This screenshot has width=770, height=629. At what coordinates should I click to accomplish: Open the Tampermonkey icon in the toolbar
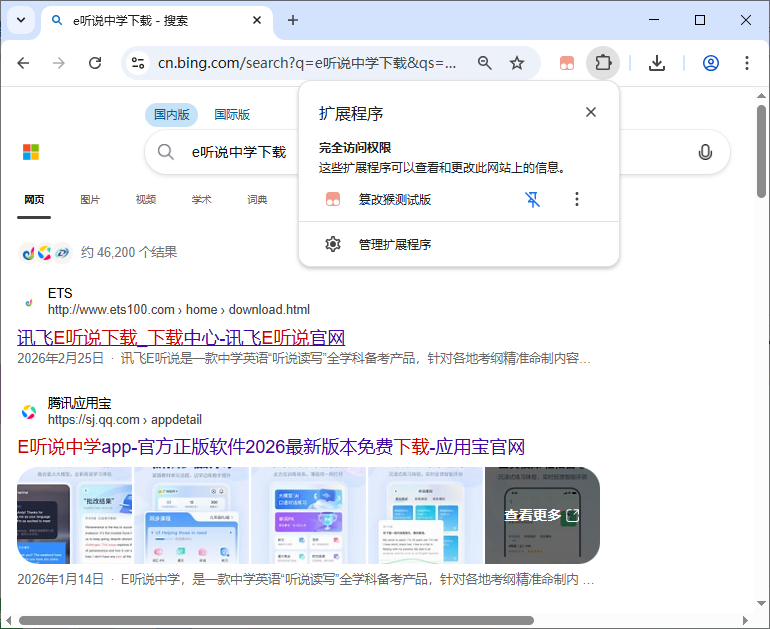(x=567, y=63)
